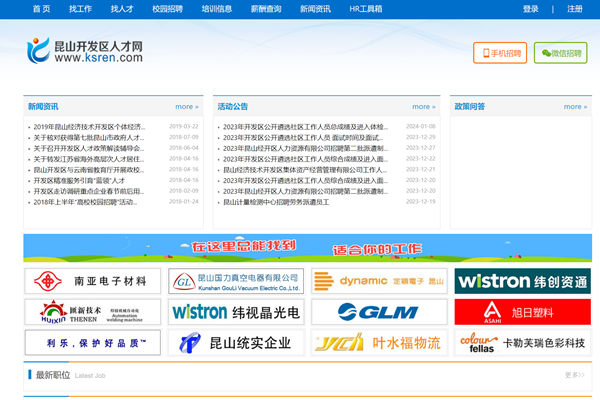Open news item 开发区精准服务引育"蓝领"人才
This screenshot has height=400, width=600.
click(x=79, y=180)
